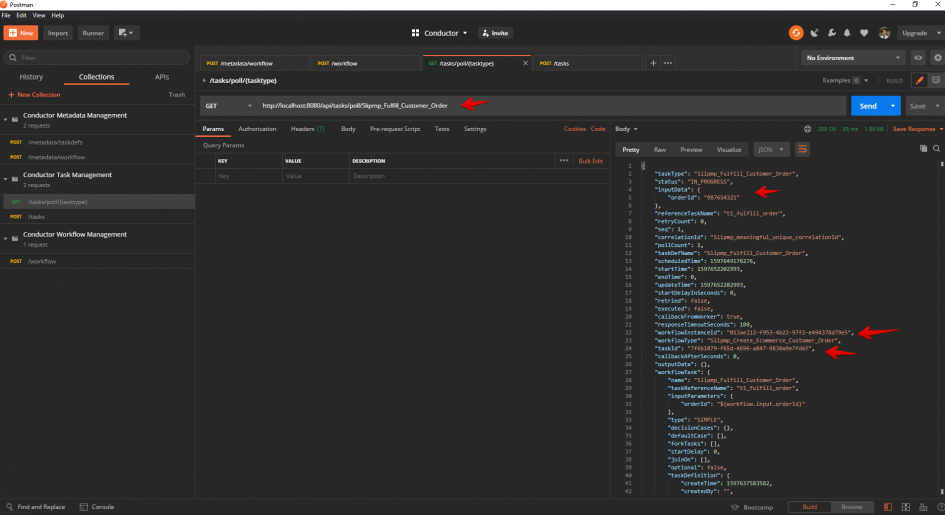Viewport: 945px width, 515px height.
Task: Click the orange sync icon in header
Action: (796, 33)
